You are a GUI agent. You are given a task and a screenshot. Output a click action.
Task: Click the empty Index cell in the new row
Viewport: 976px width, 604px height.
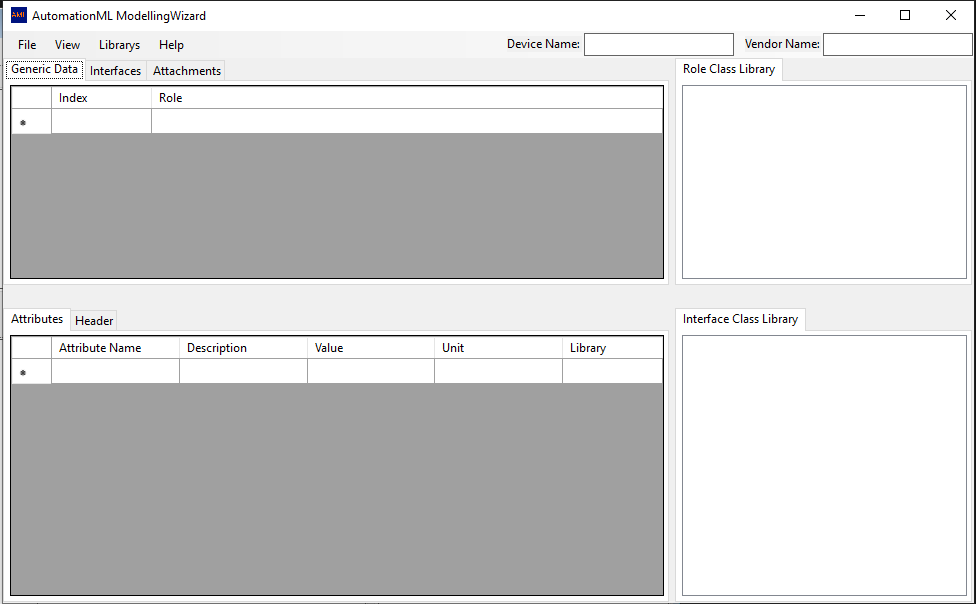click(x=101, y=121)
